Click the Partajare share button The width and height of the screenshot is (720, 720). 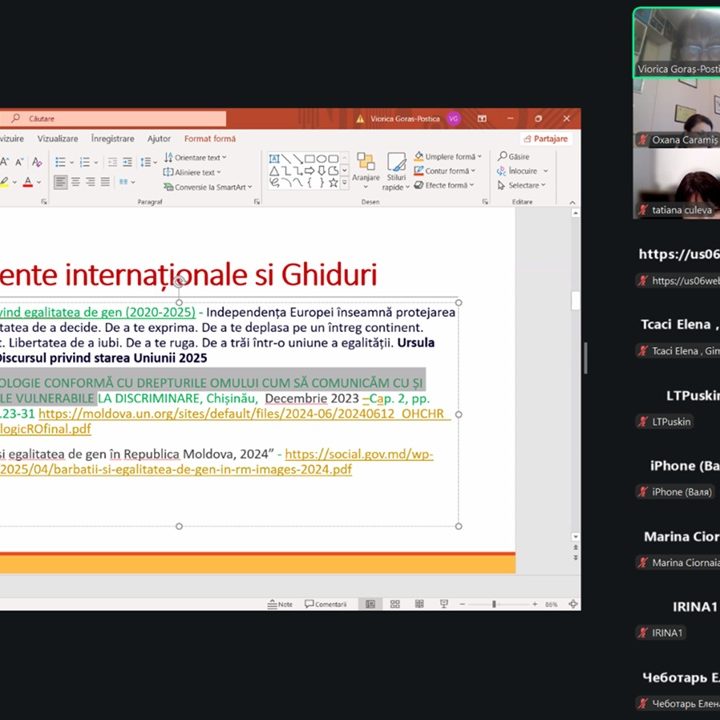[545, 139]
